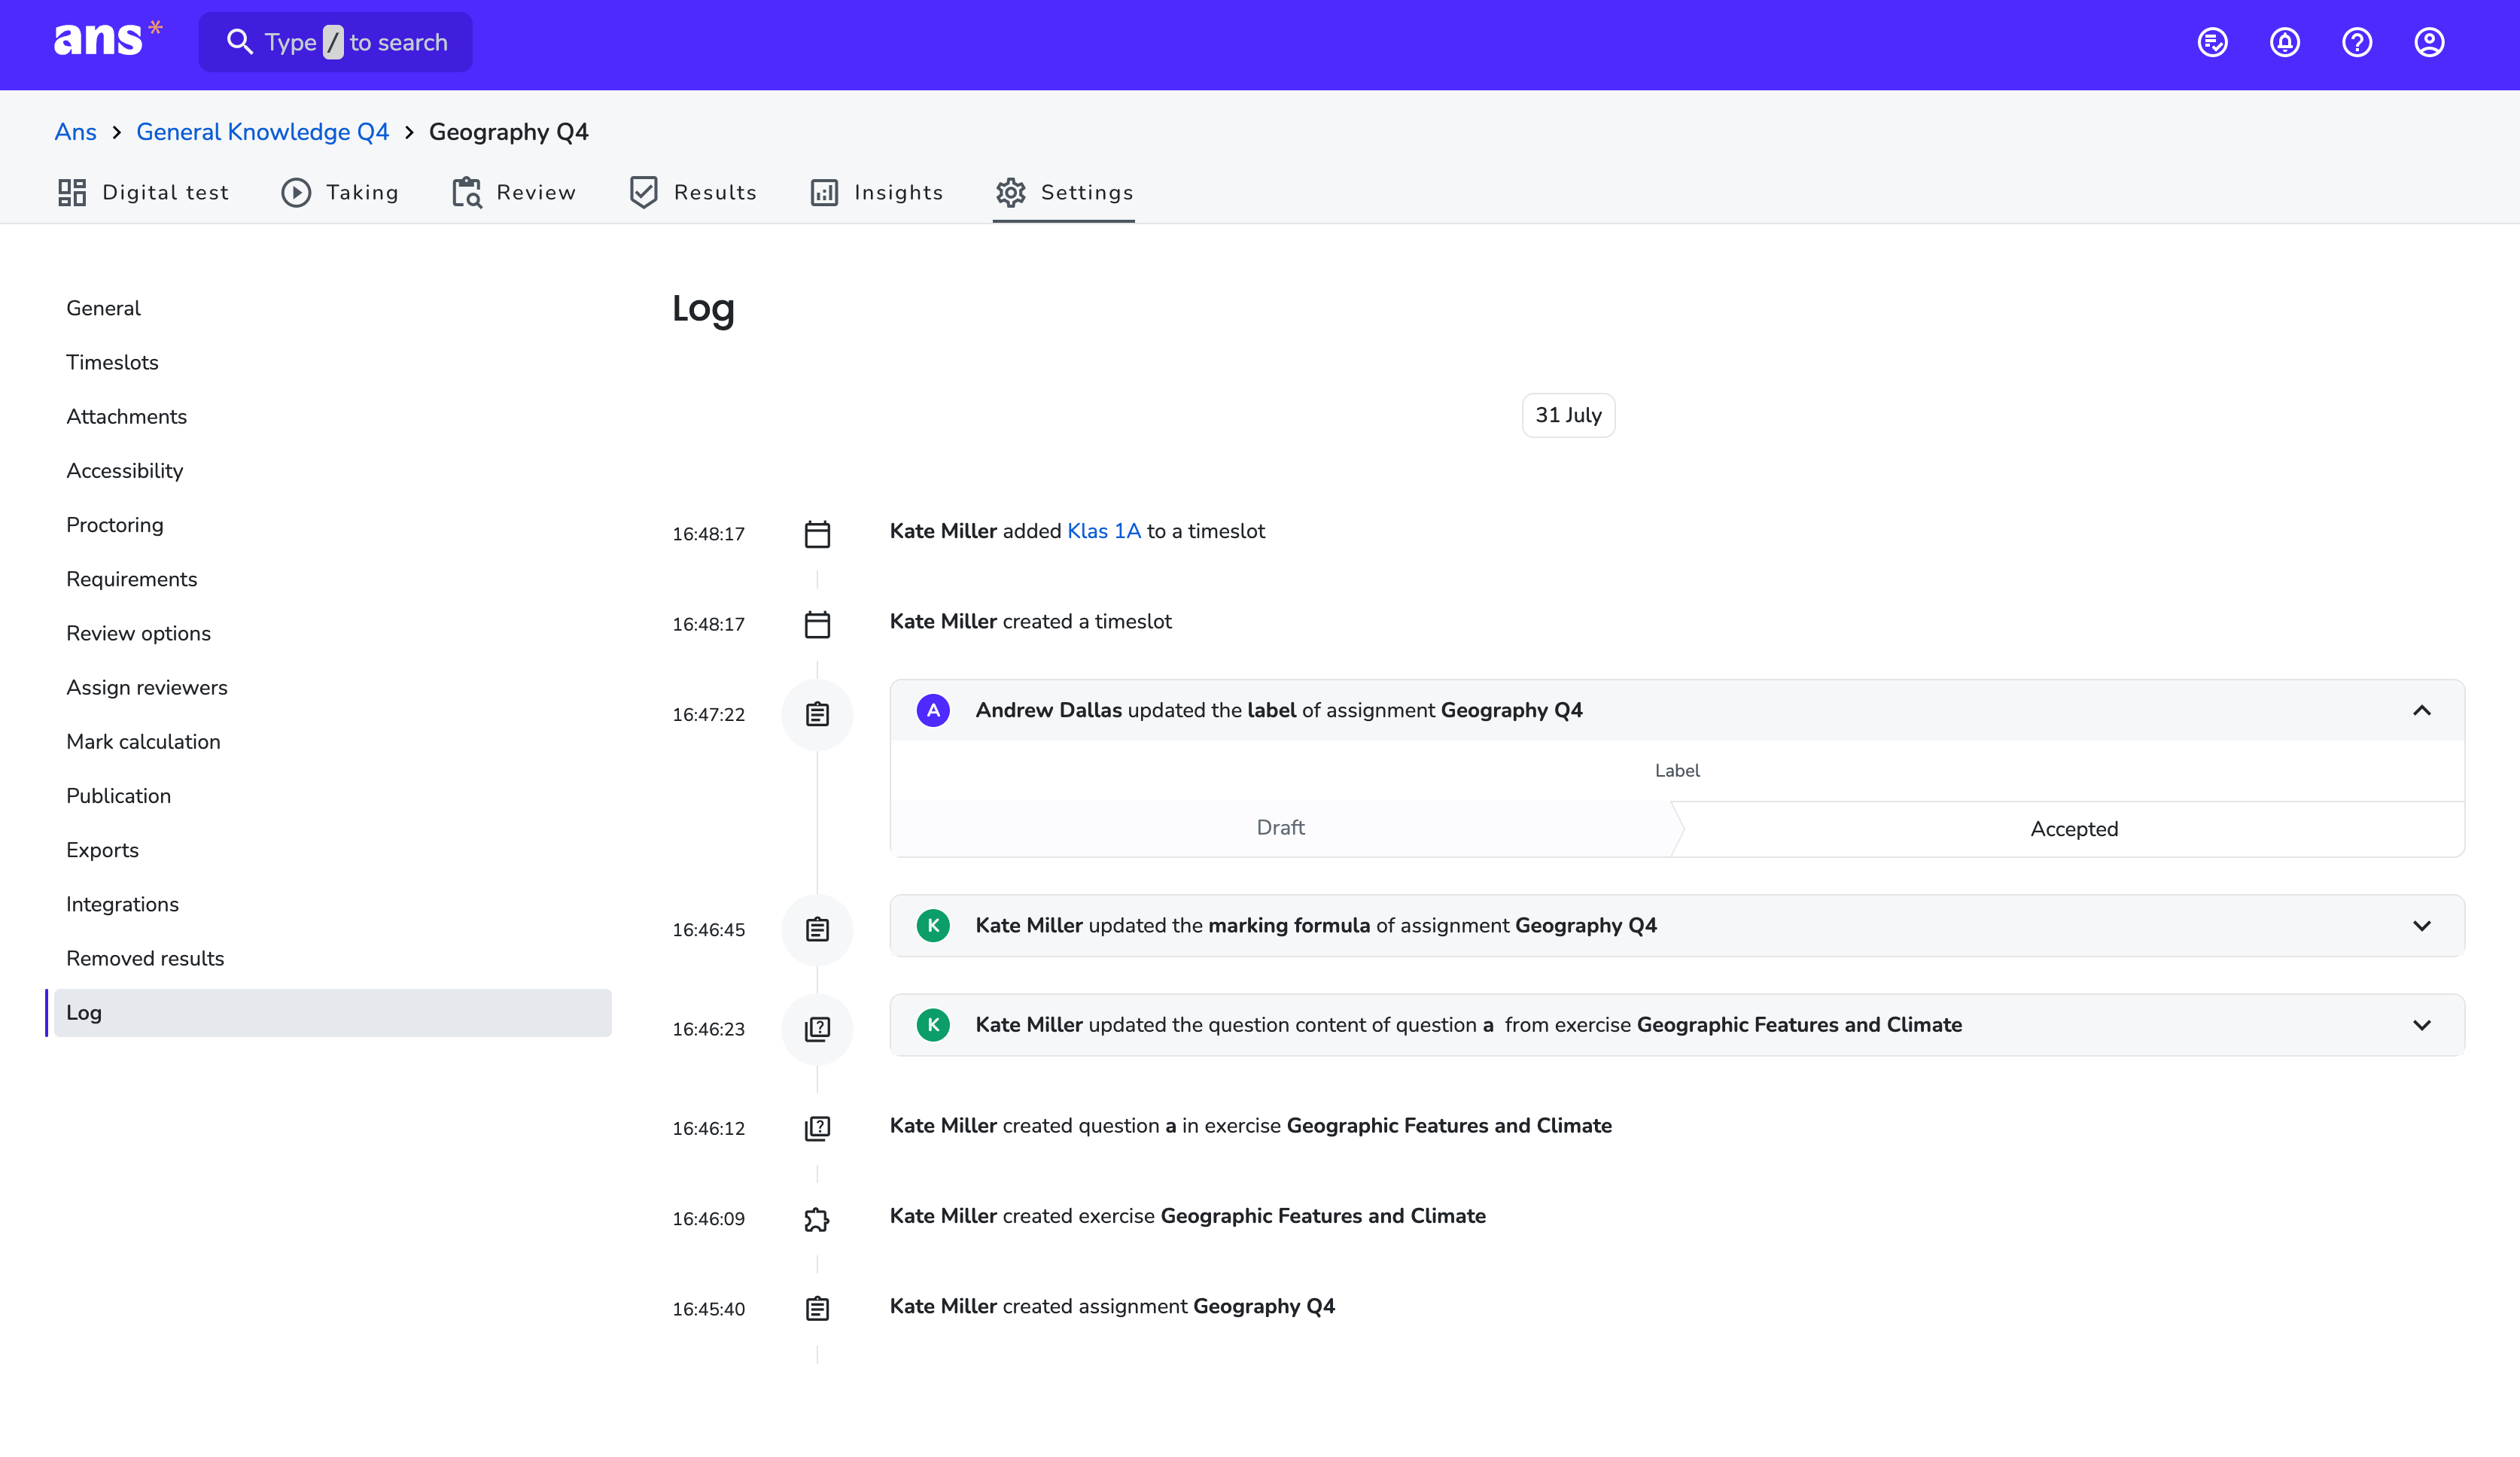Click the question icon at 16:46:12

coord(817,1128)
